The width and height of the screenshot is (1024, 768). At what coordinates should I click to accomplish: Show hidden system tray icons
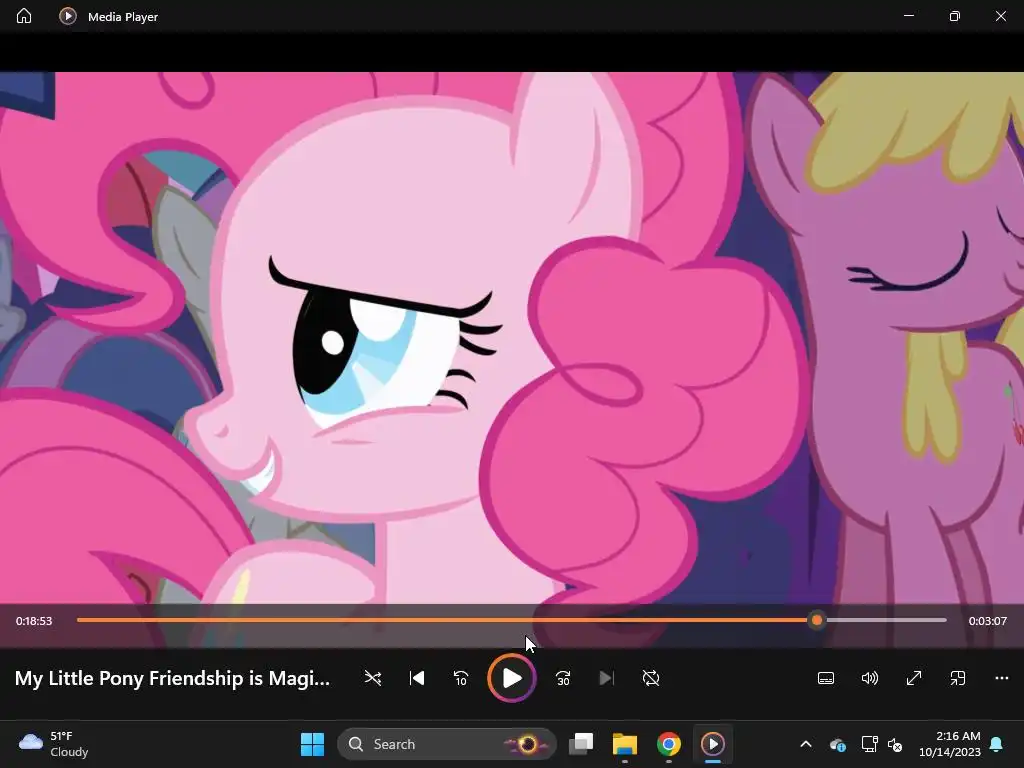coord(806,744)
